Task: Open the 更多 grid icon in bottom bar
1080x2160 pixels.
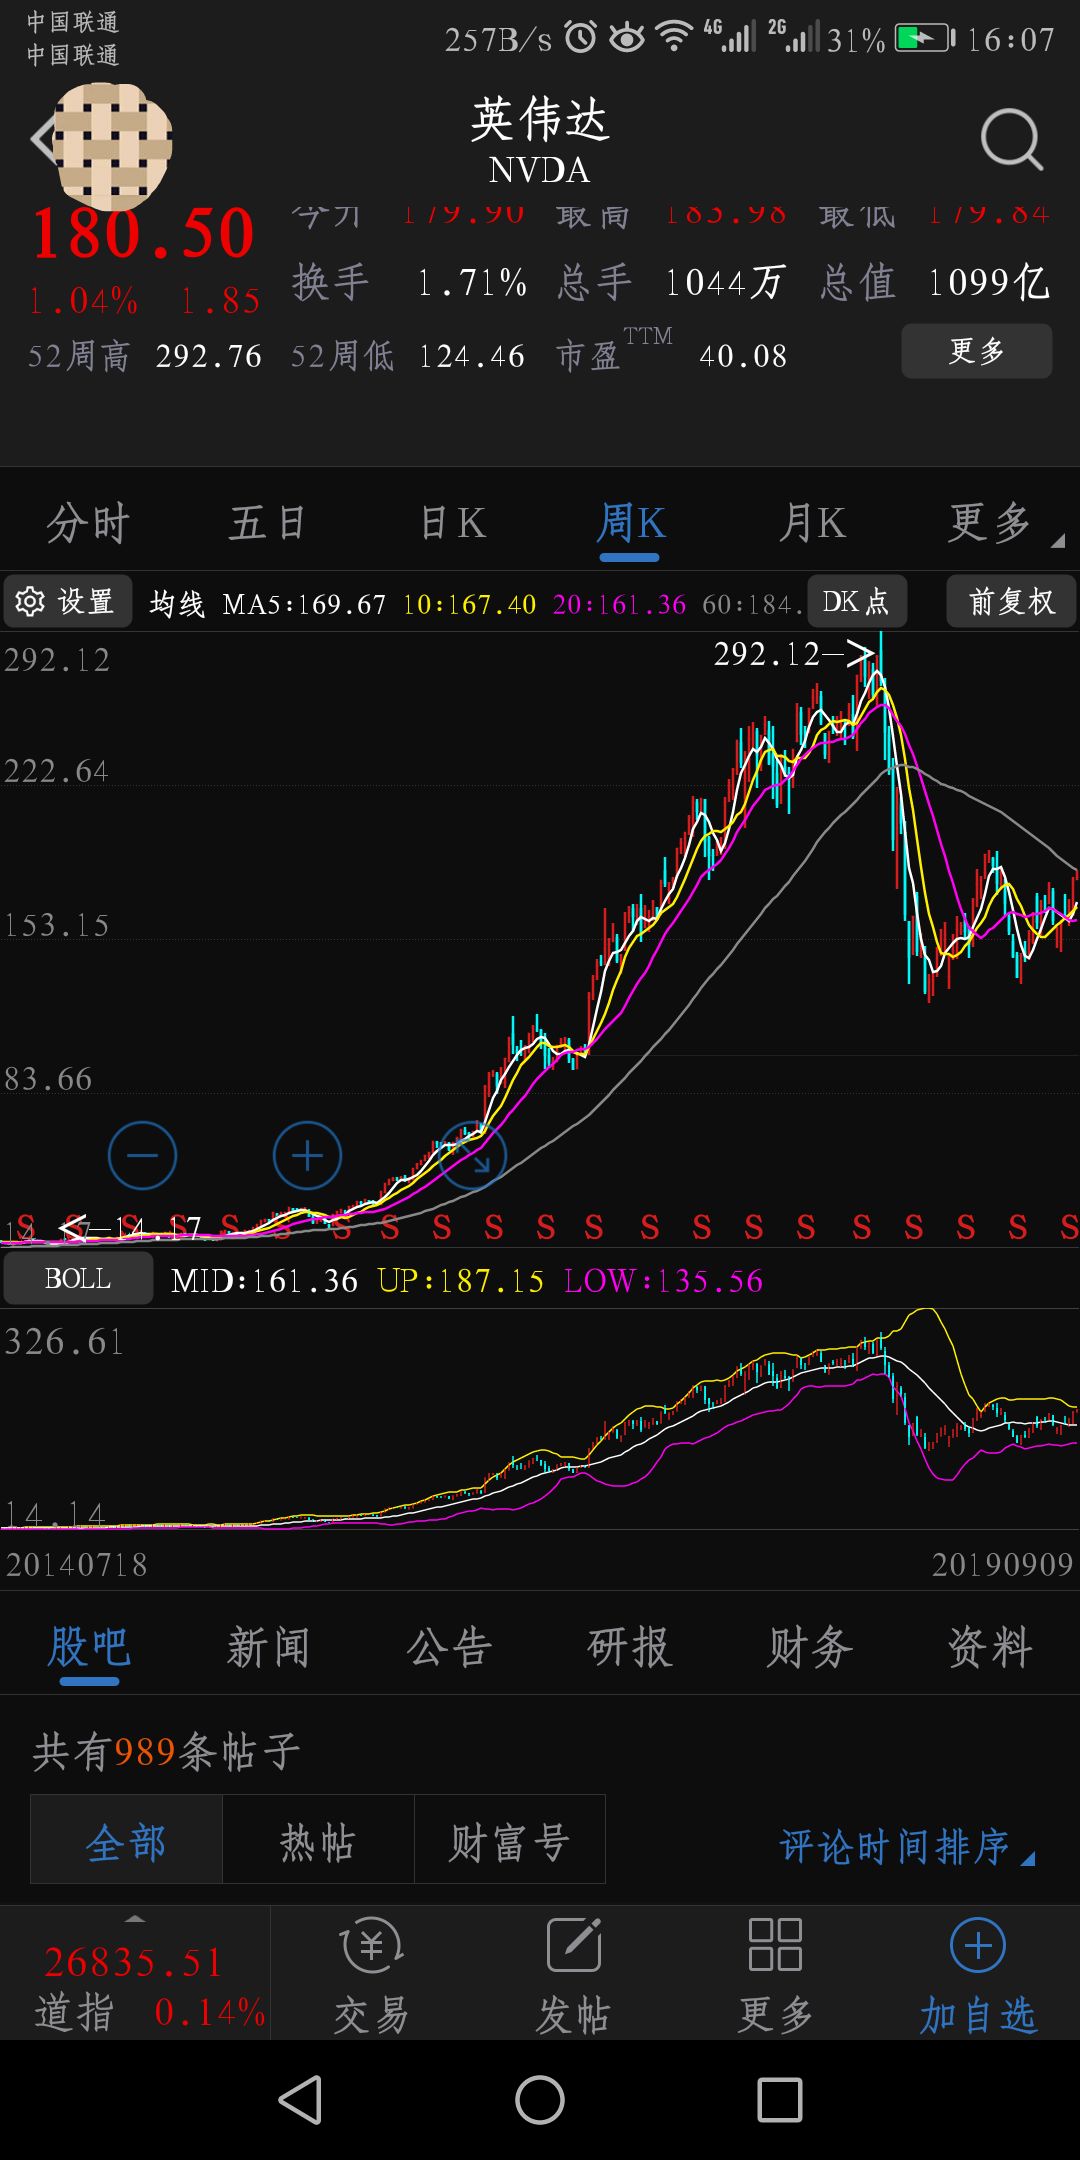Action: (x=775, y=1975)
